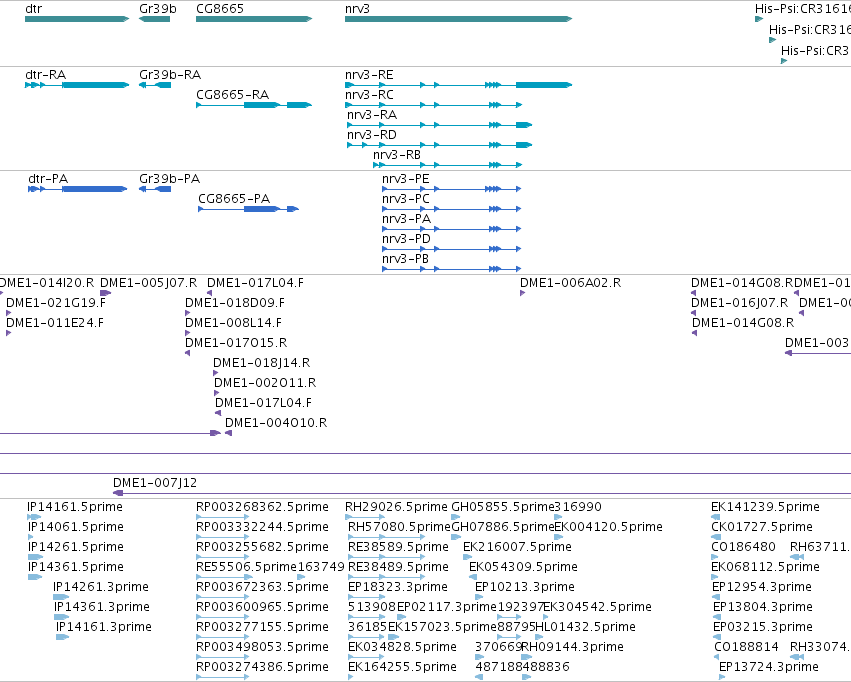Open the RE38489.5prime label
The height and width of the screenshot is (682, 851).
(398, 567)
